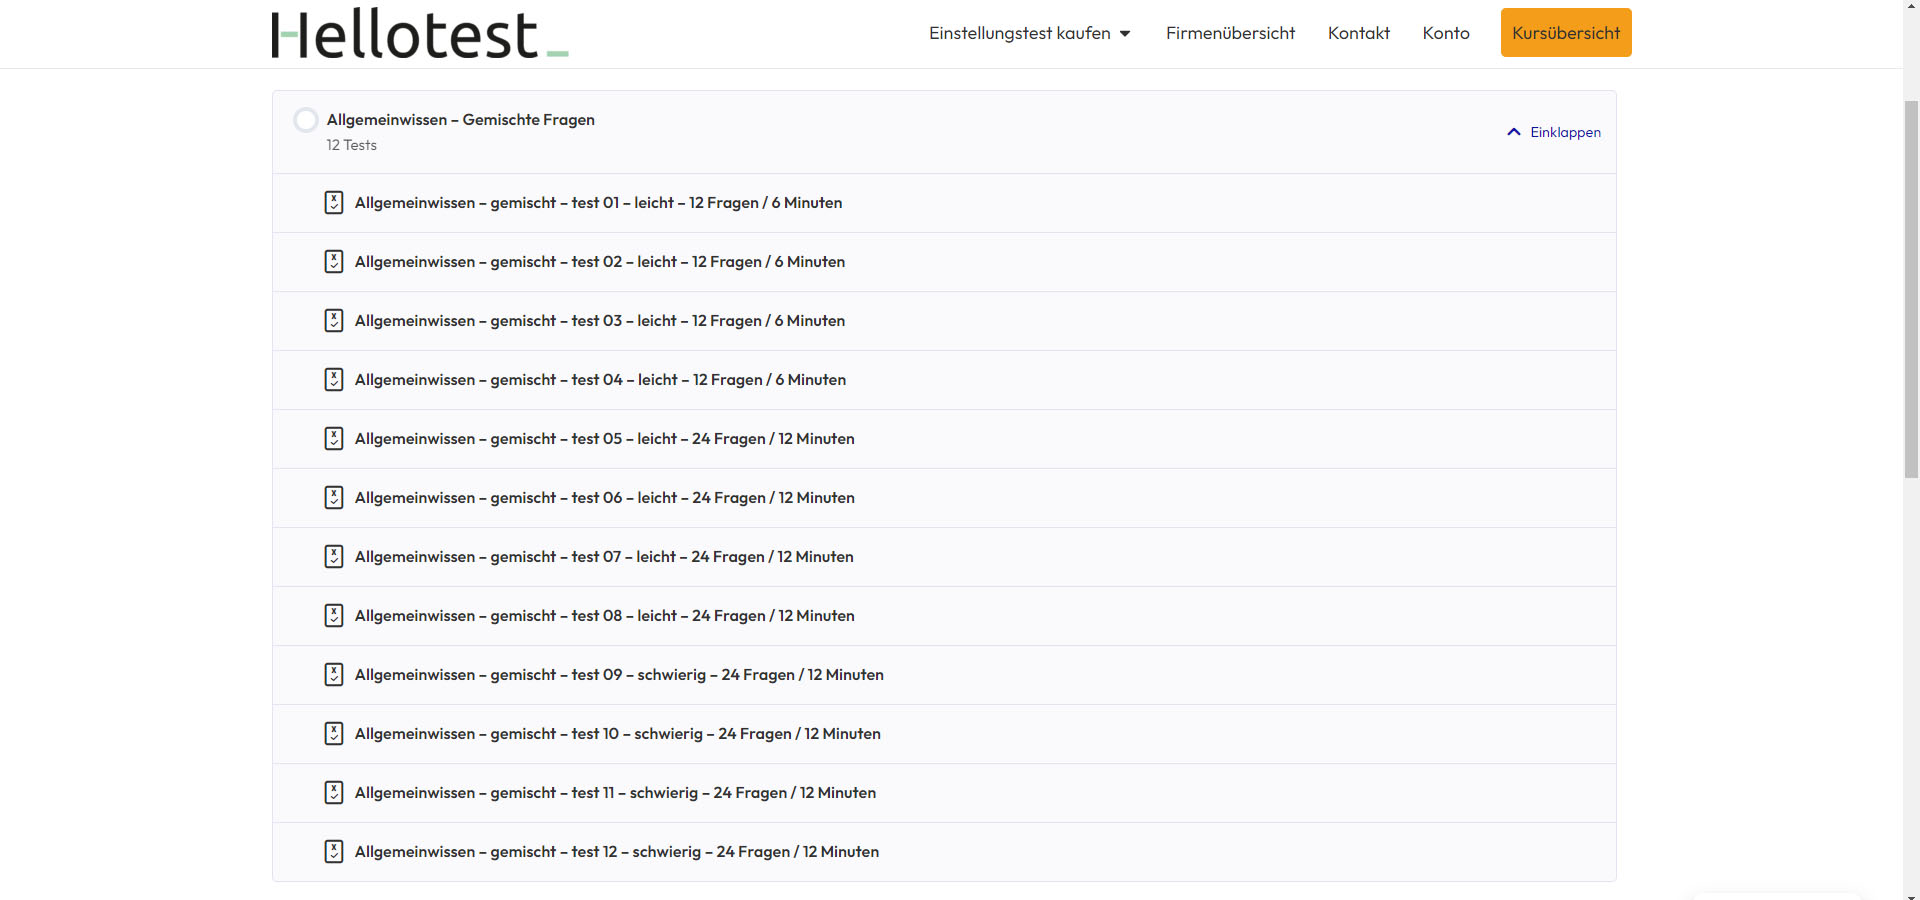
Task: Click scrollbar up arrow
Action: tap(1911, 7)
